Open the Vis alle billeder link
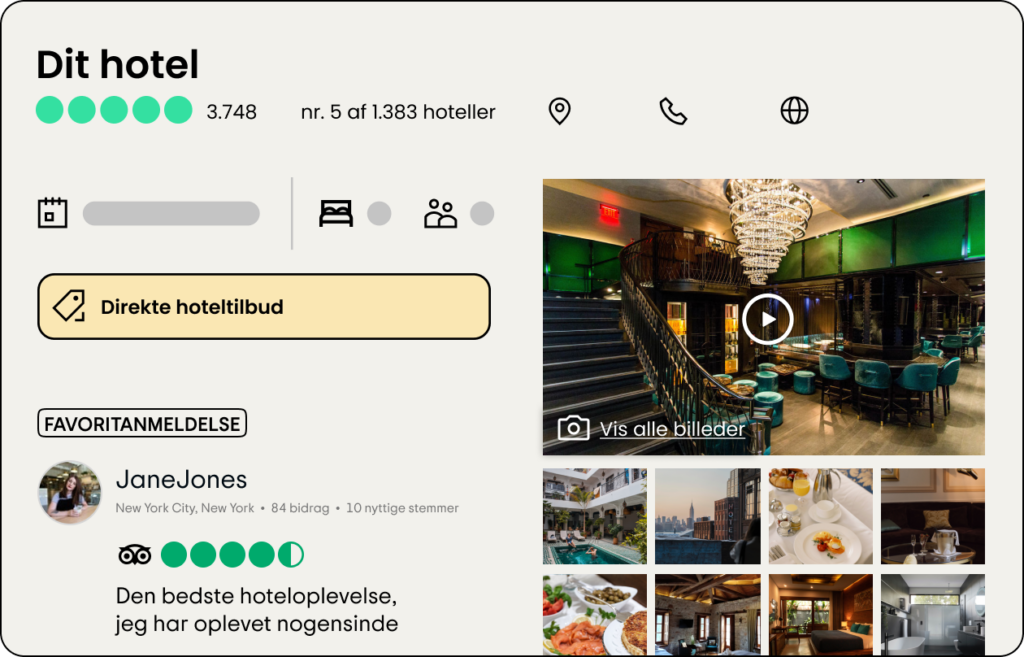The width and height of the screenshot is (1024, 657). point(672,429)
